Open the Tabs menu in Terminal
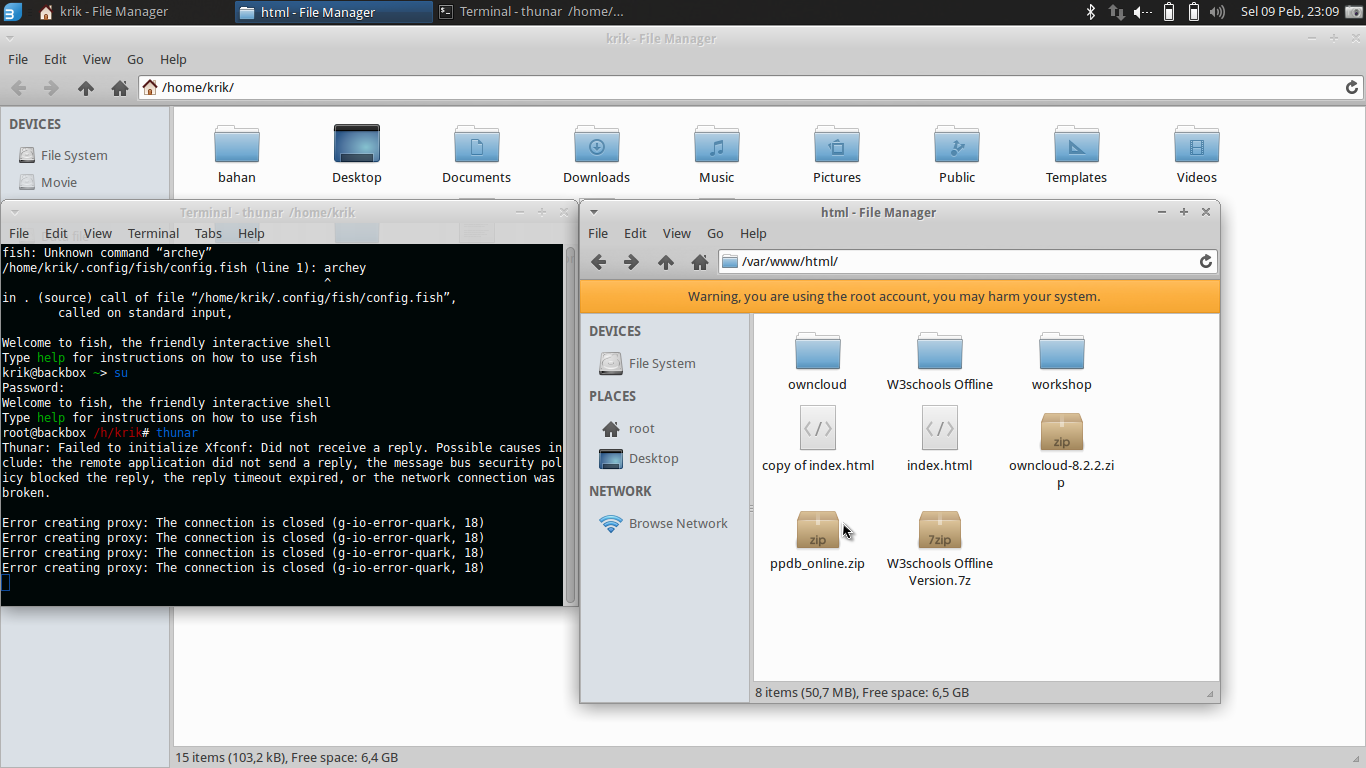This screenshot has width=1366, height=768. click(208, 233)
